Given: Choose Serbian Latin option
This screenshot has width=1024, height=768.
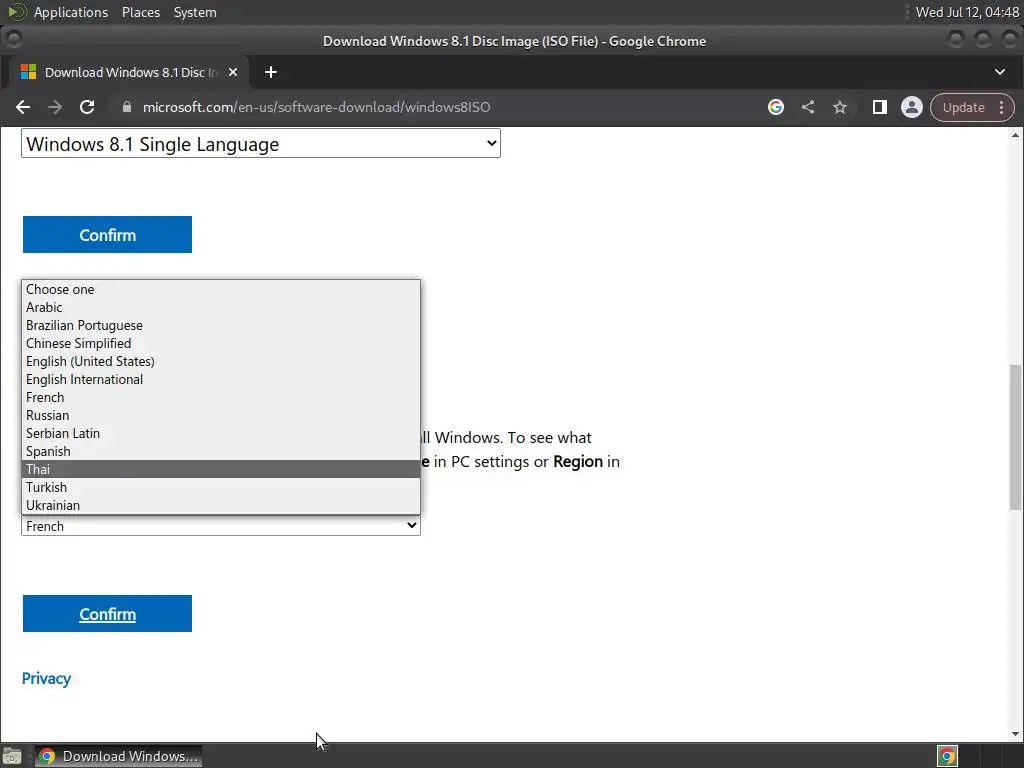Looking at the screenshot, I should point(221,434).
